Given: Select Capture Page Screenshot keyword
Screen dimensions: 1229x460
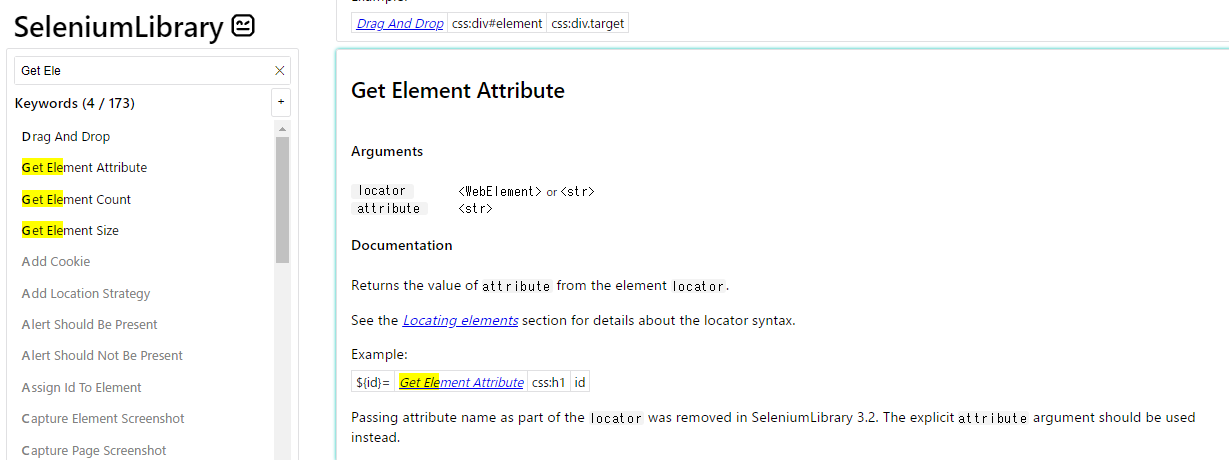Looking at the screenshot, I should click(94, 450).
